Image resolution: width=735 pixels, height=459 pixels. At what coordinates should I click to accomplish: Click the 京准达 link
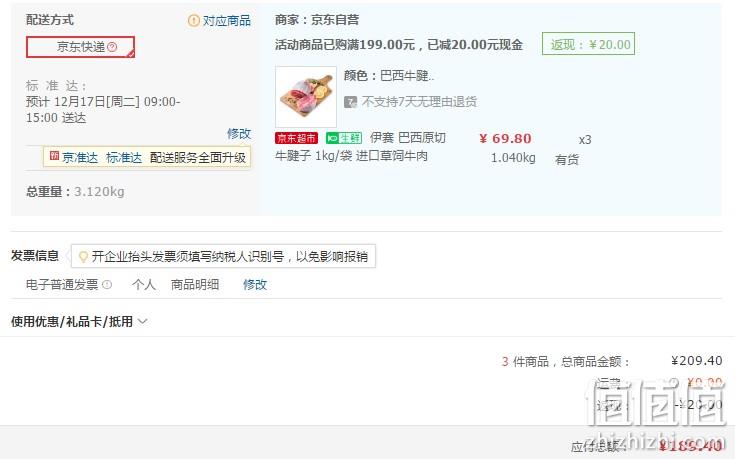(x=80, y=158)
